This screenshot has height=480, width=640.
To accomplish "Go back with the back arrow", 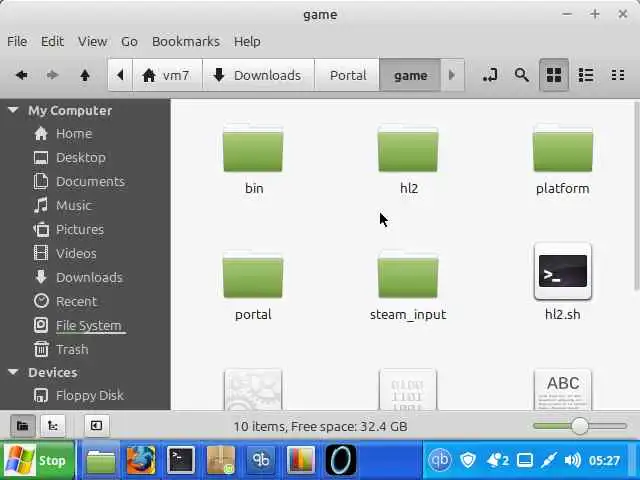I will [x=21, y=75].
